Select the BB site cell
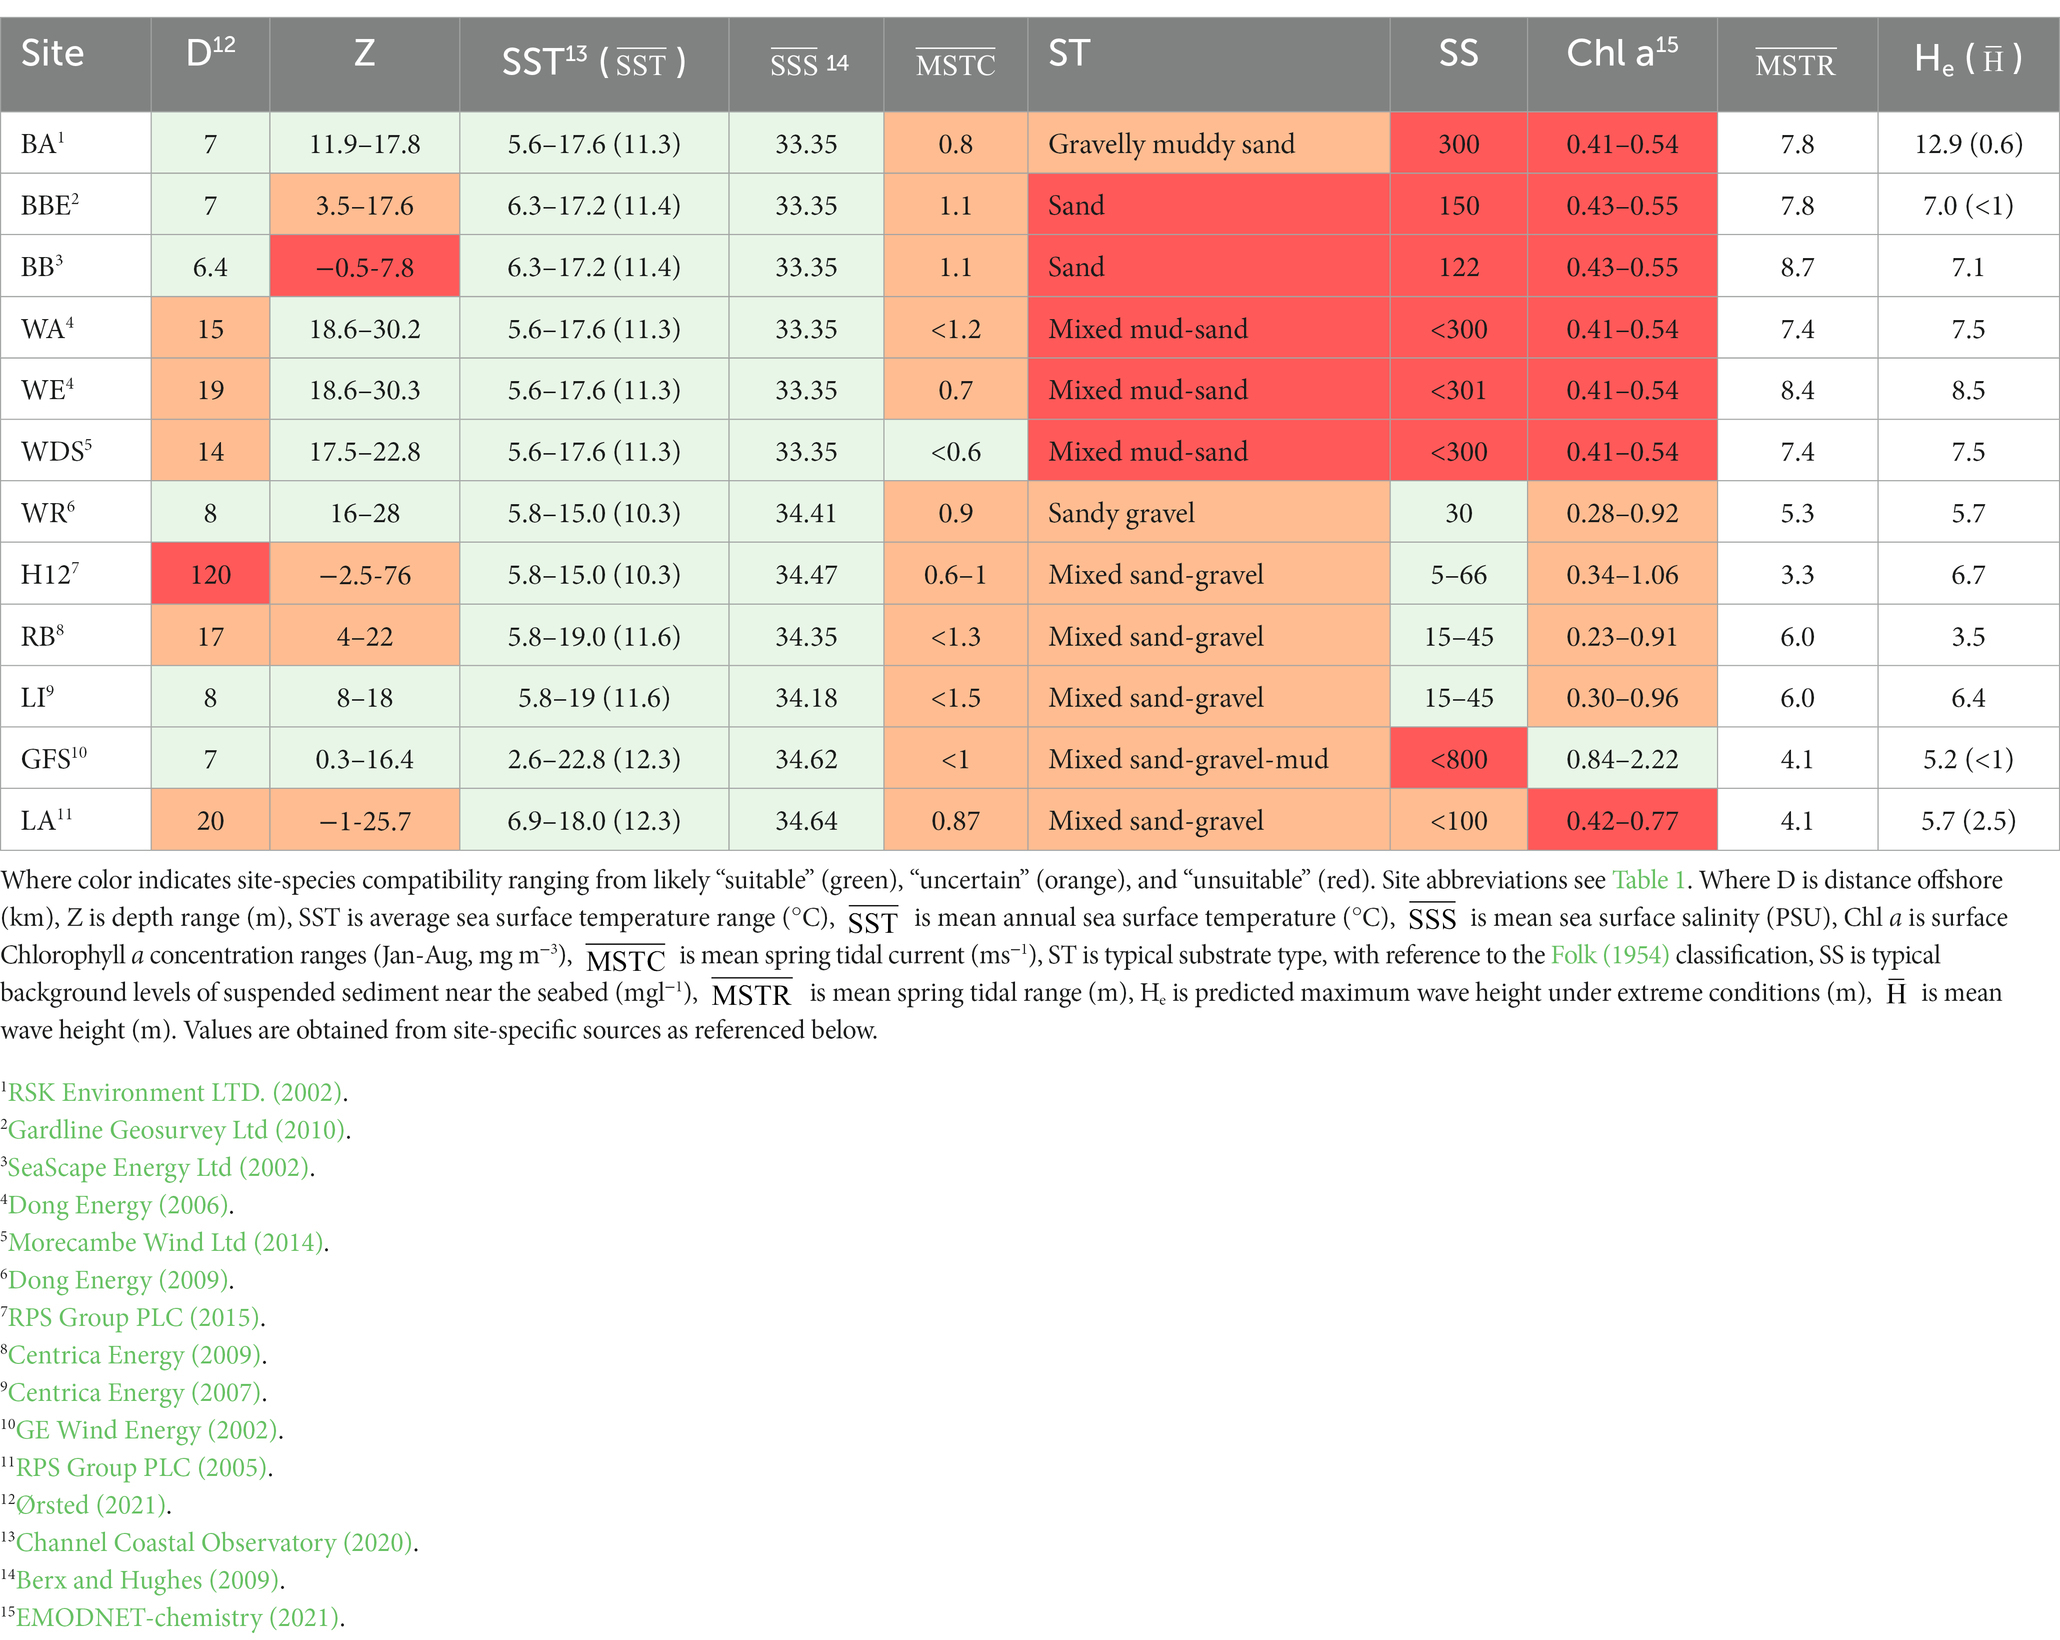Viewport: 2060px width, 1640px height. point(76,266)
